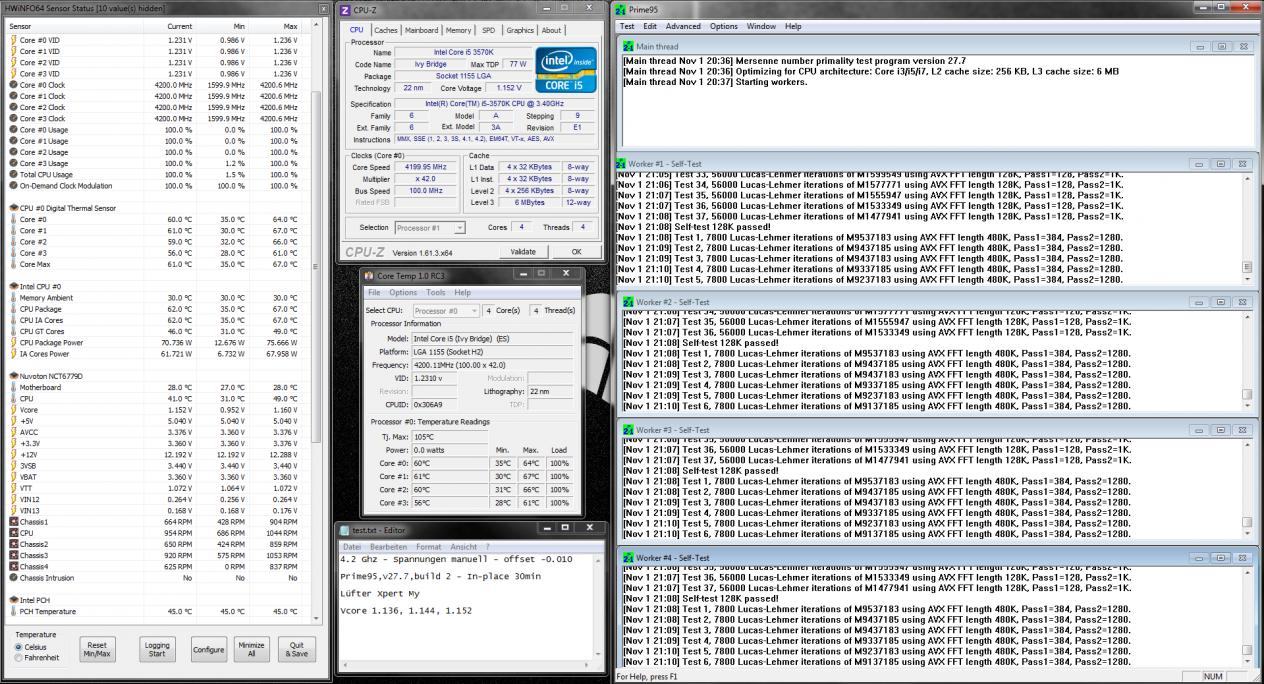Viewport: 1264px width, 684px height.
Task: Click the OK button in CPU-Z
Action: [x=576, y=252]
